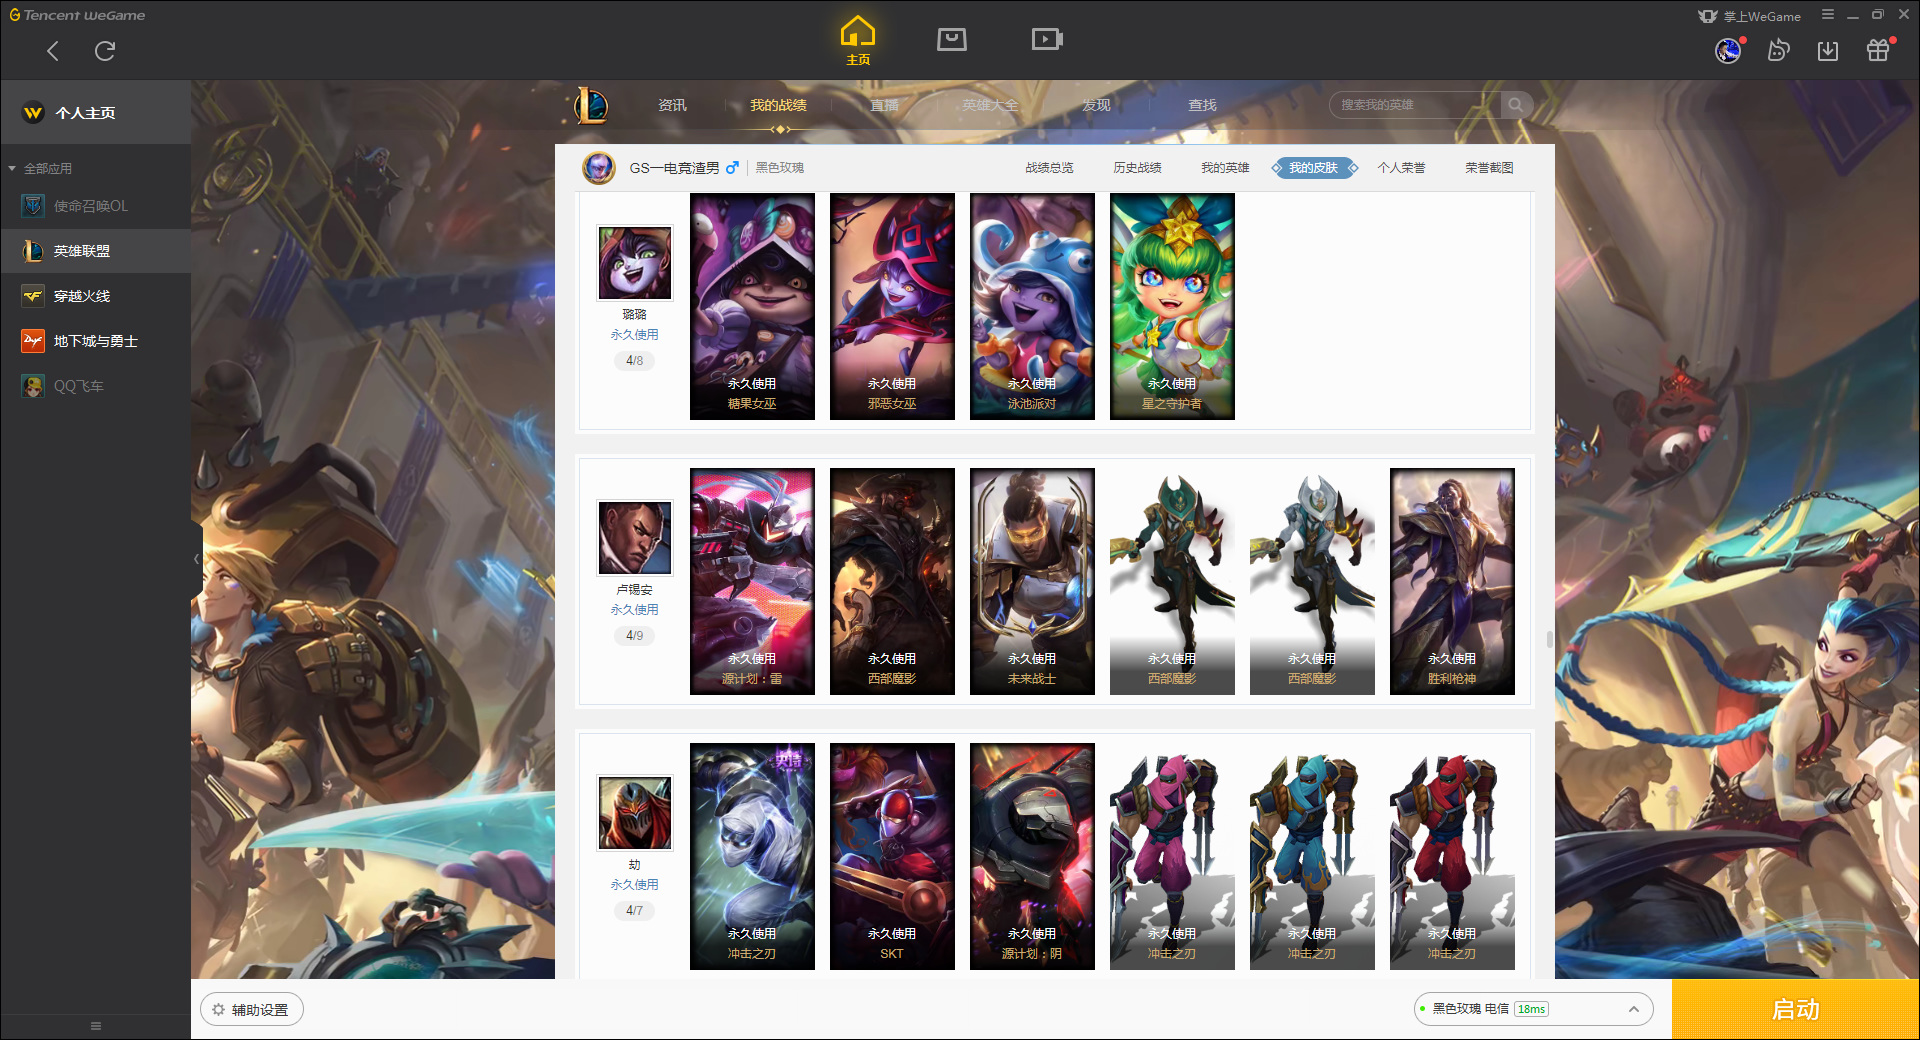The image size is (1920, 1040).
Task: Open the 源计划：雷 skin card
Action: (x=752, y=581)
